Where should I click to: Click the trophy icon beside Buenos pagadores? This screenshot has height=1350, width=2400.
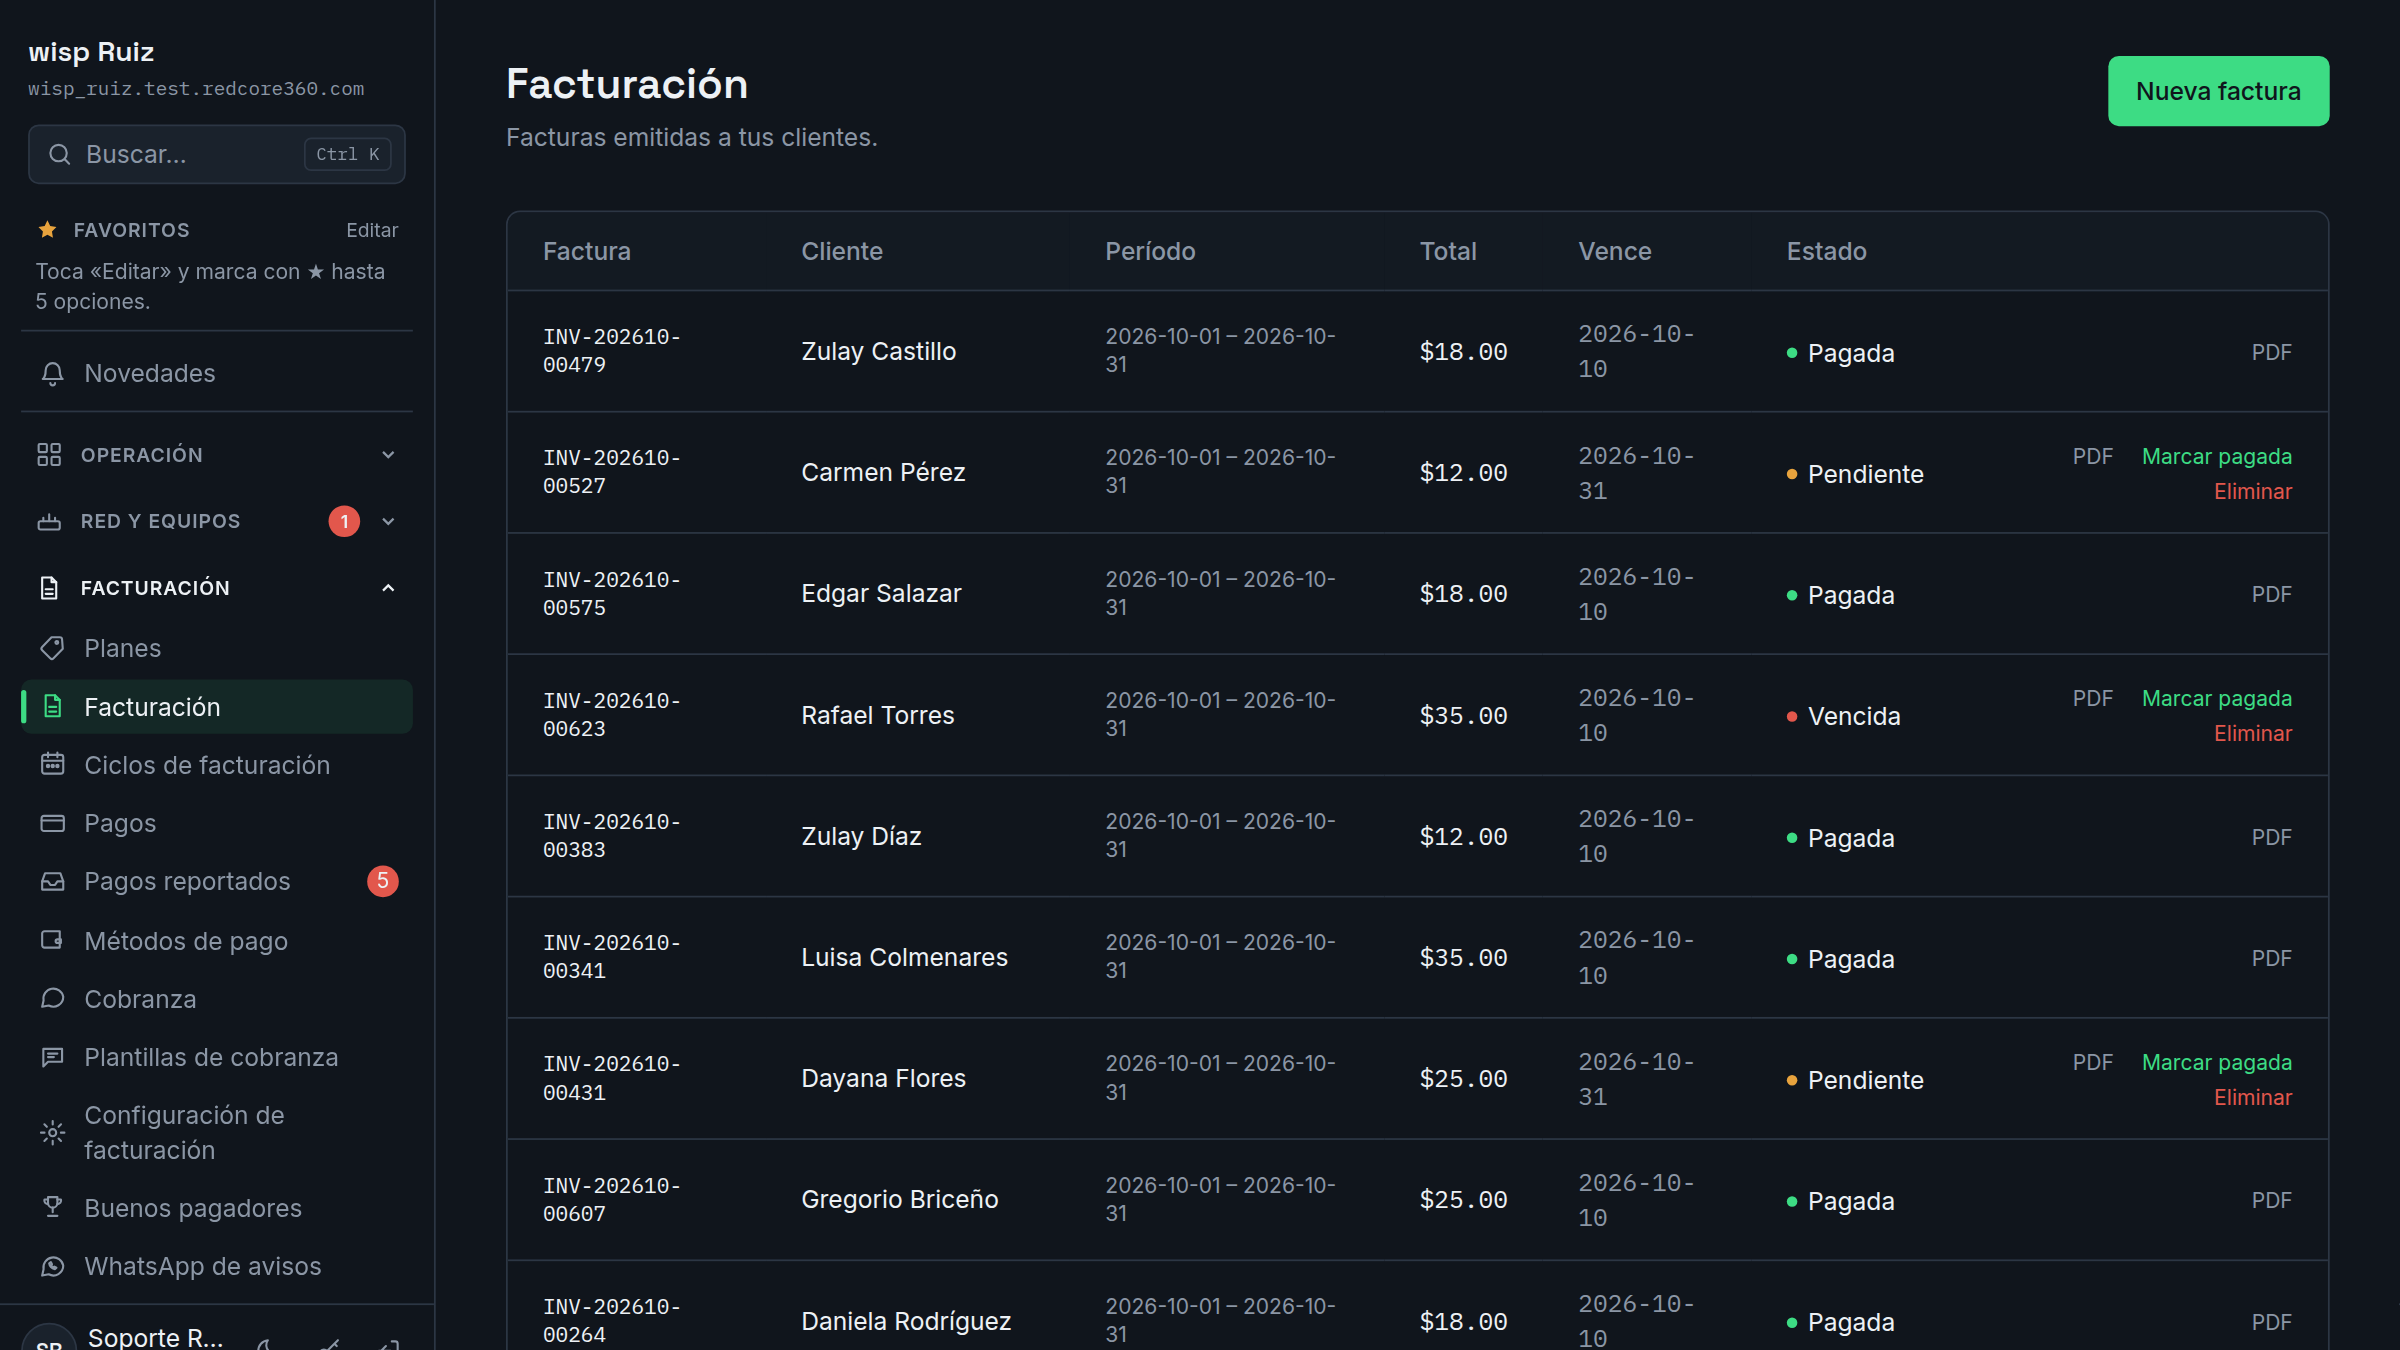(x=52, y=1208)
